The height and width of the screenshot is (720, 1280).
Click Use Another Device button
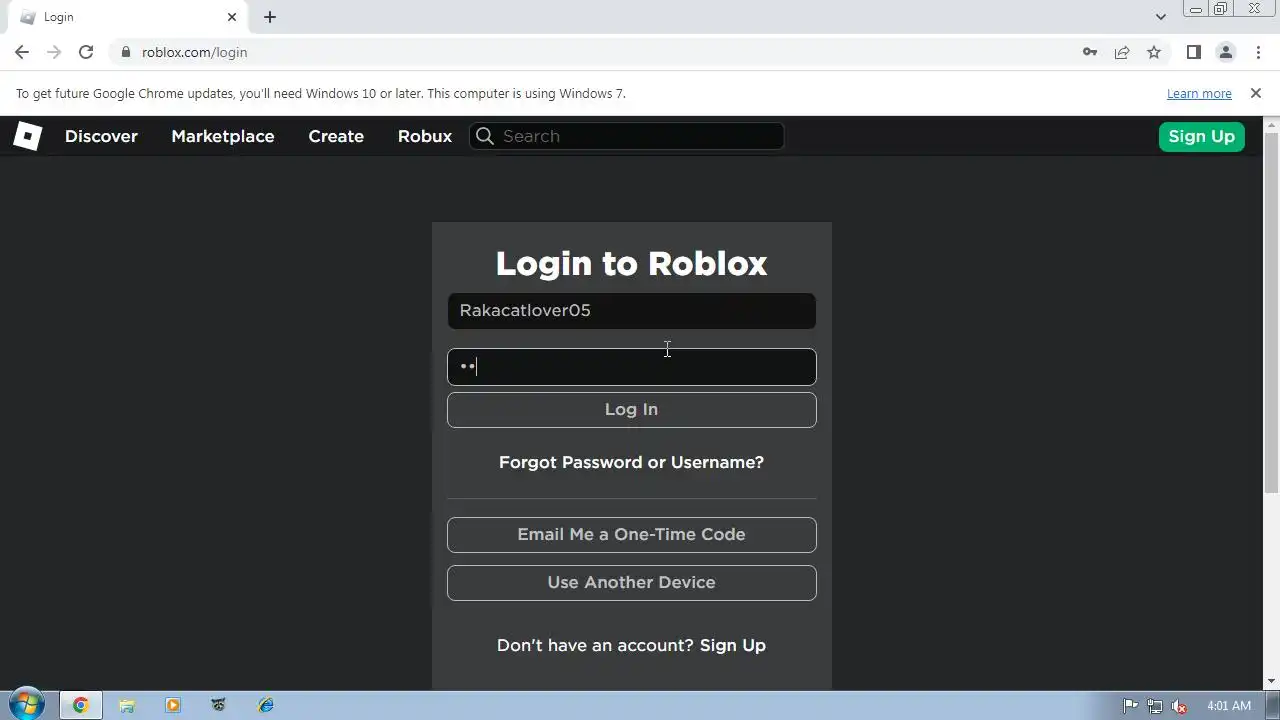[x=632, y=583]
